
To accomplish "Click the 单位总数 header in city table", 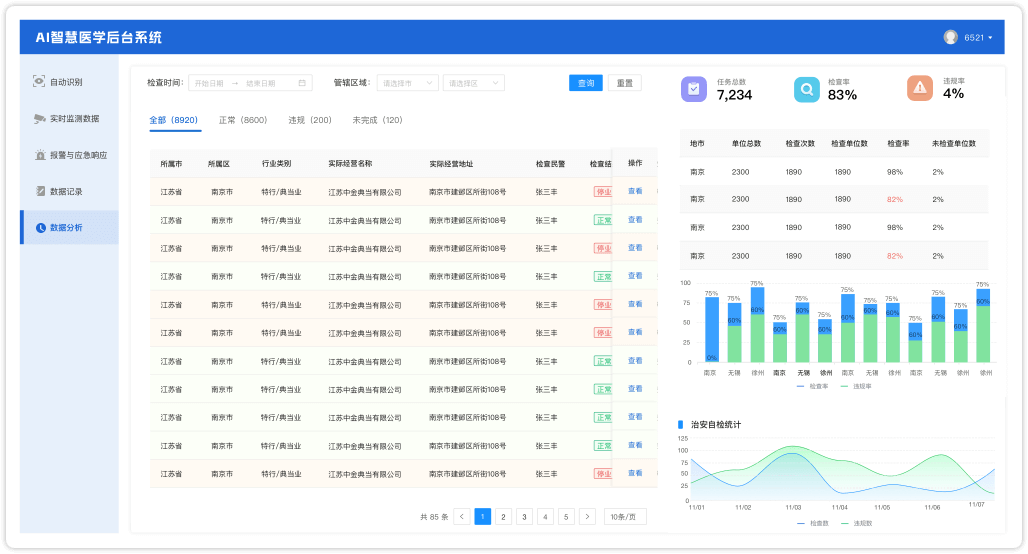I will tap(746, 143).
